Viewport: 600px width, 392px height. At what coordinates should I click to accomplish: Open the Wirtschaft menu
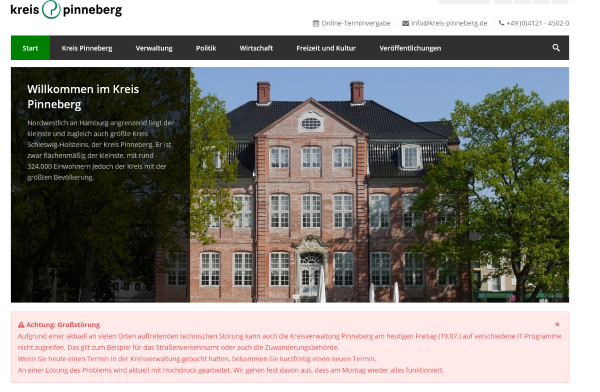pyautogui.click(x=256, y=48)
